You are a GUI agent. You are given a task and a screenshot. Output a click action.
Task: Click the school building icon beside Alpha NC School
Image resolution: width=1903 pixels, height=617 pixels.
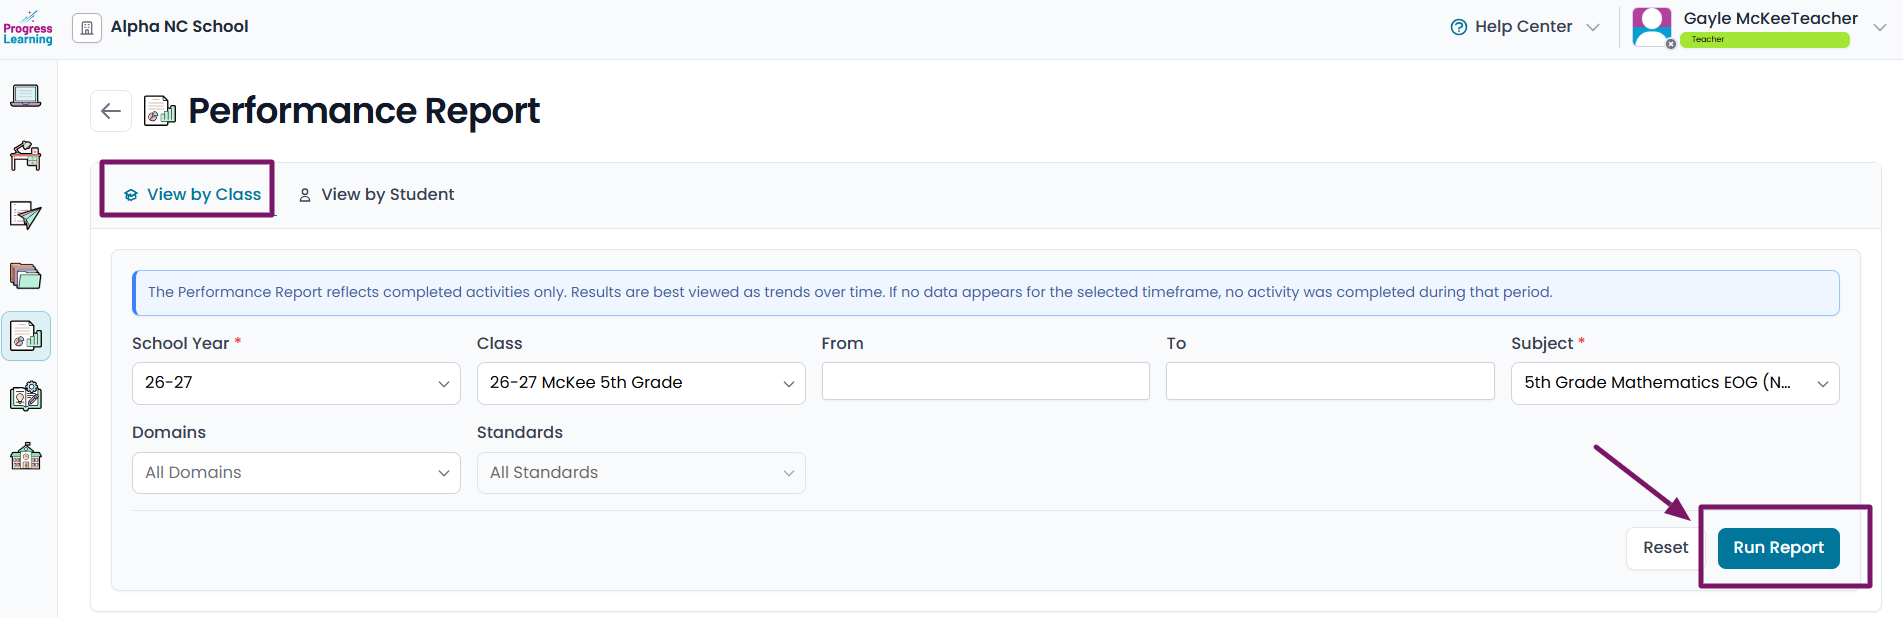tap(87, 27)
